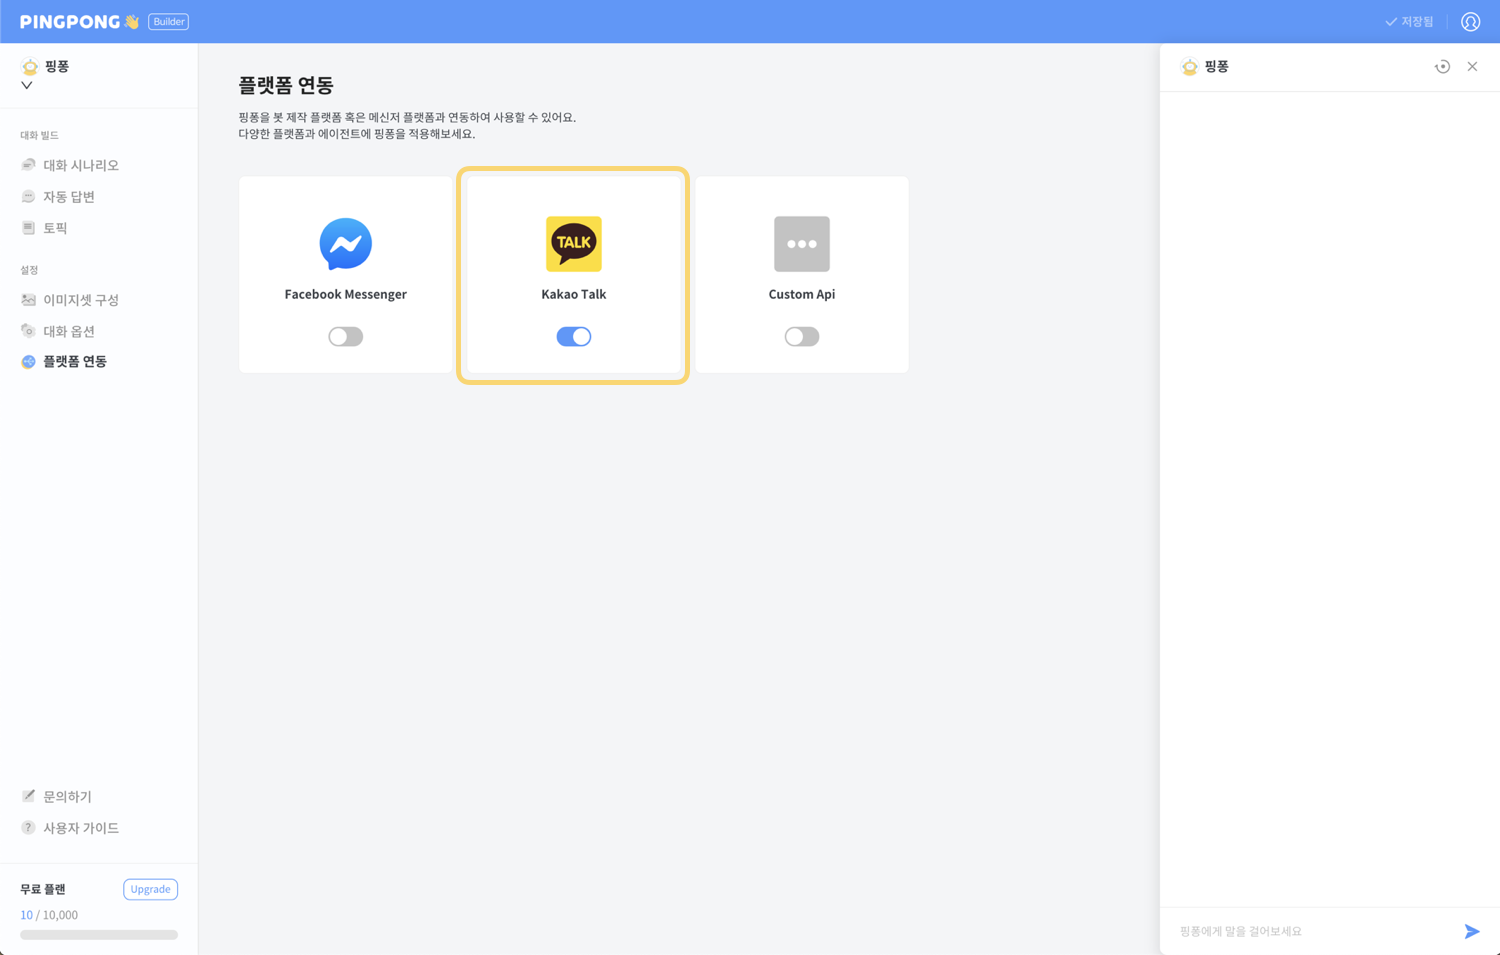Open 대화 시나리오 menu item
This screenshot has height=955, width=1500.
(x=81, y=165)
